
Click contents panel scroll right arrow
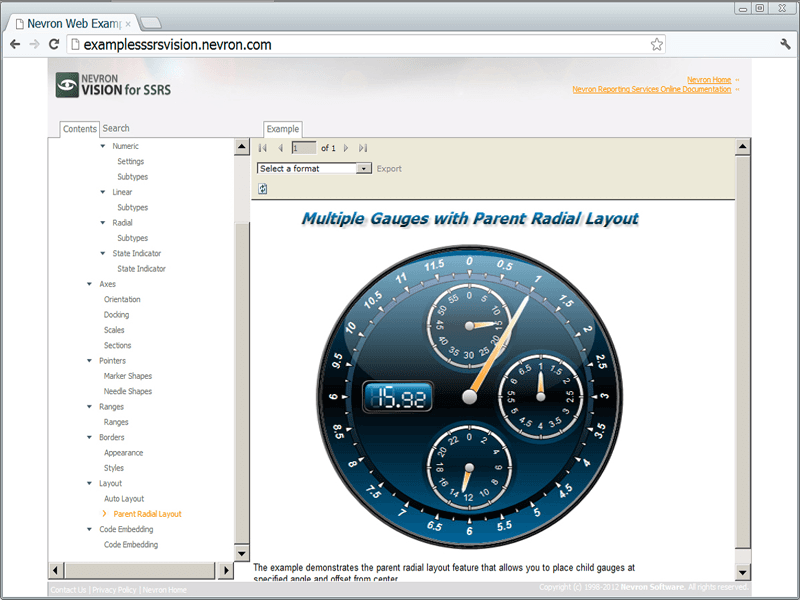point(226,570)
